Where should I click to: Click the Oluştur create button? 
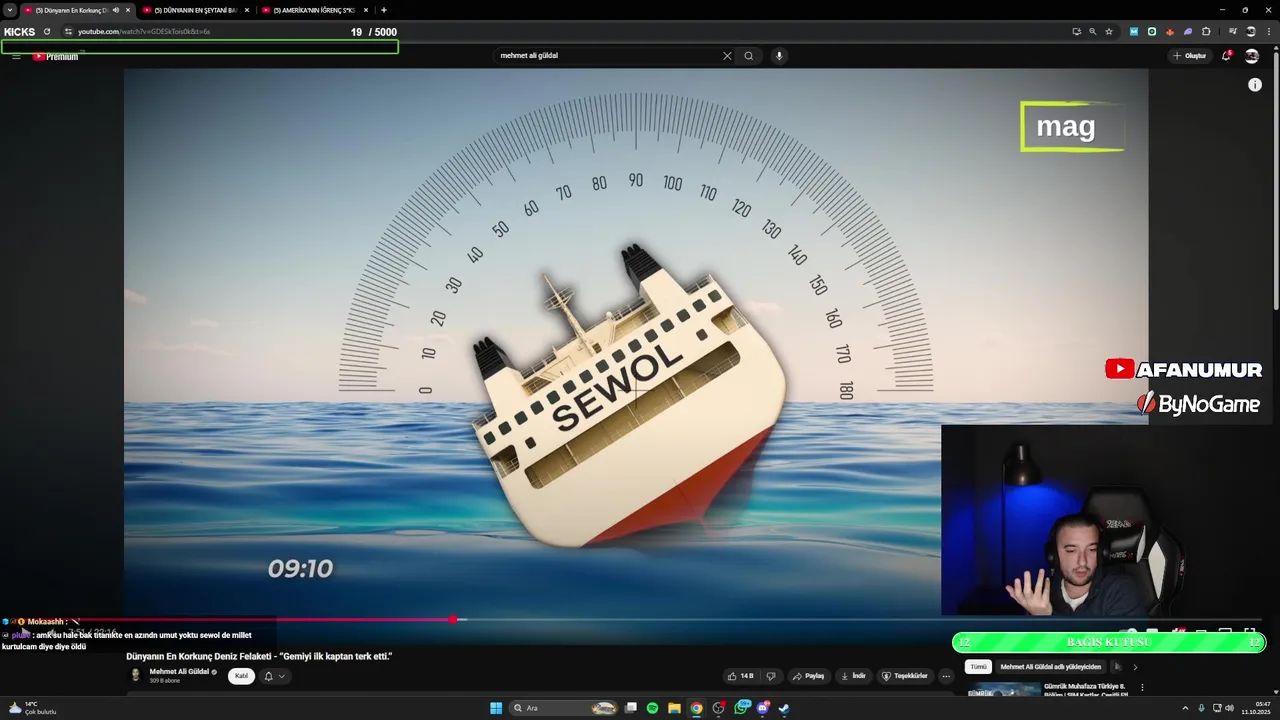point(1190,56)
